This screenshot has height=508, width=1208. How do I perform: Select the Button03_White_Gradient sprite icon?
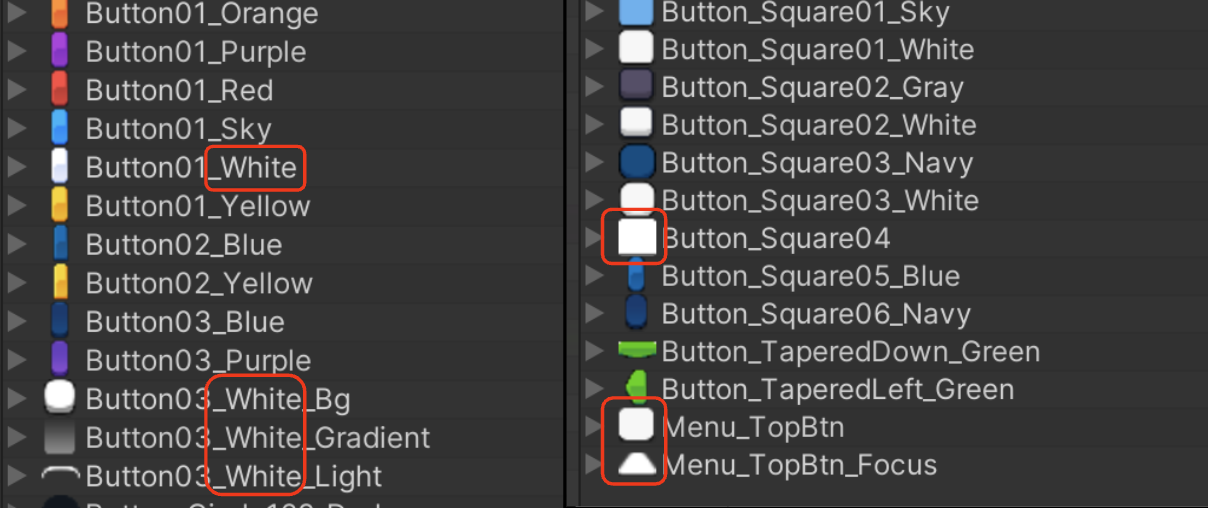pos(59,437)
